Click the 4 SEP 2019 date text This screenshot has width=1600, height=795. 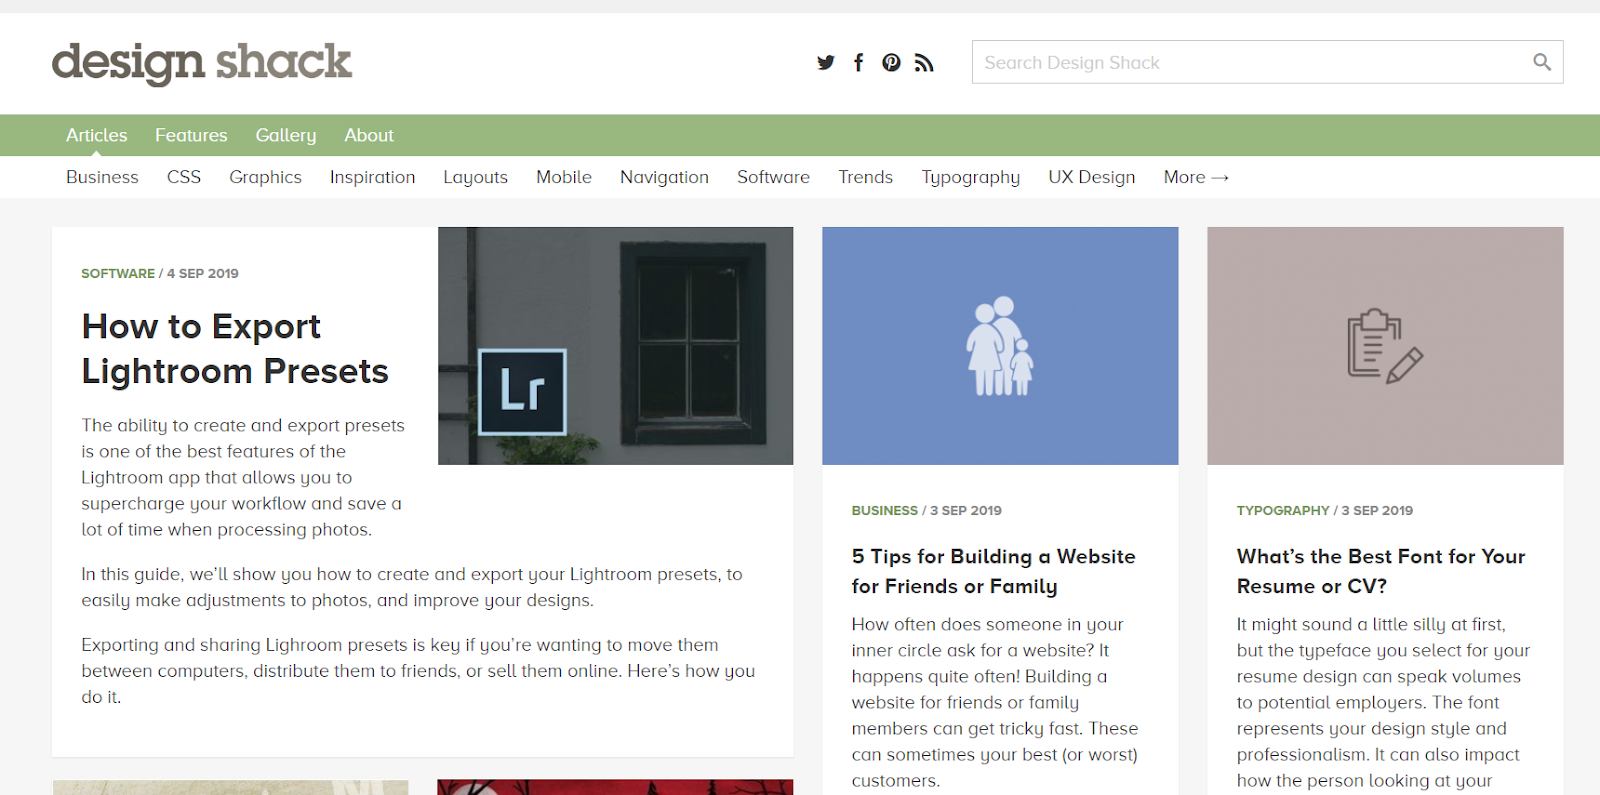(203, 273)
